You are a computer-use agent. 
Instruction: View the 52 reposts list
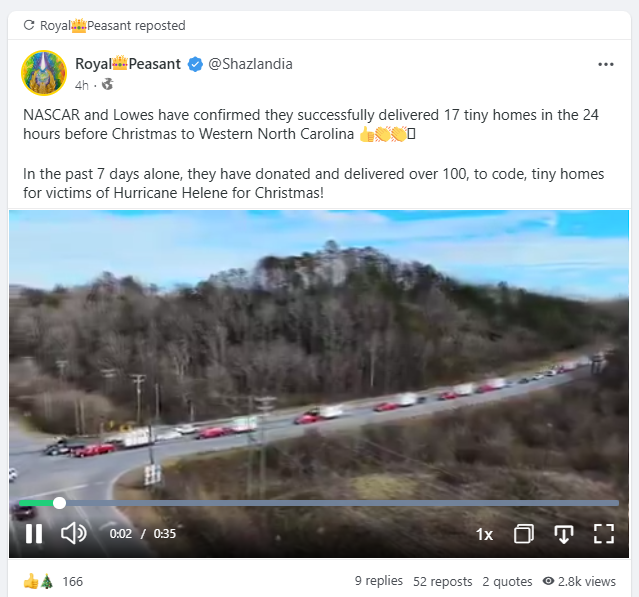click(443, 582)
